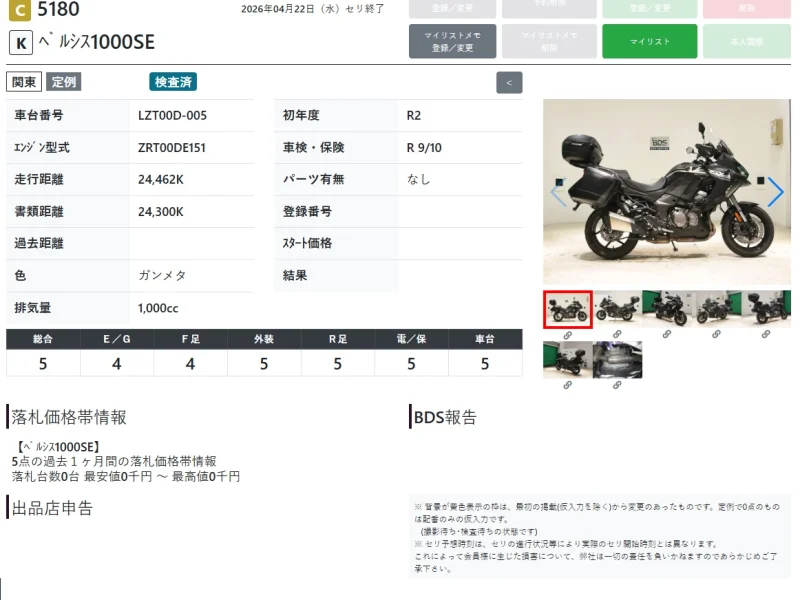Click the 'F足' score column header
The height and width of the screenshot is (600, 800).
tap(190, 339)
